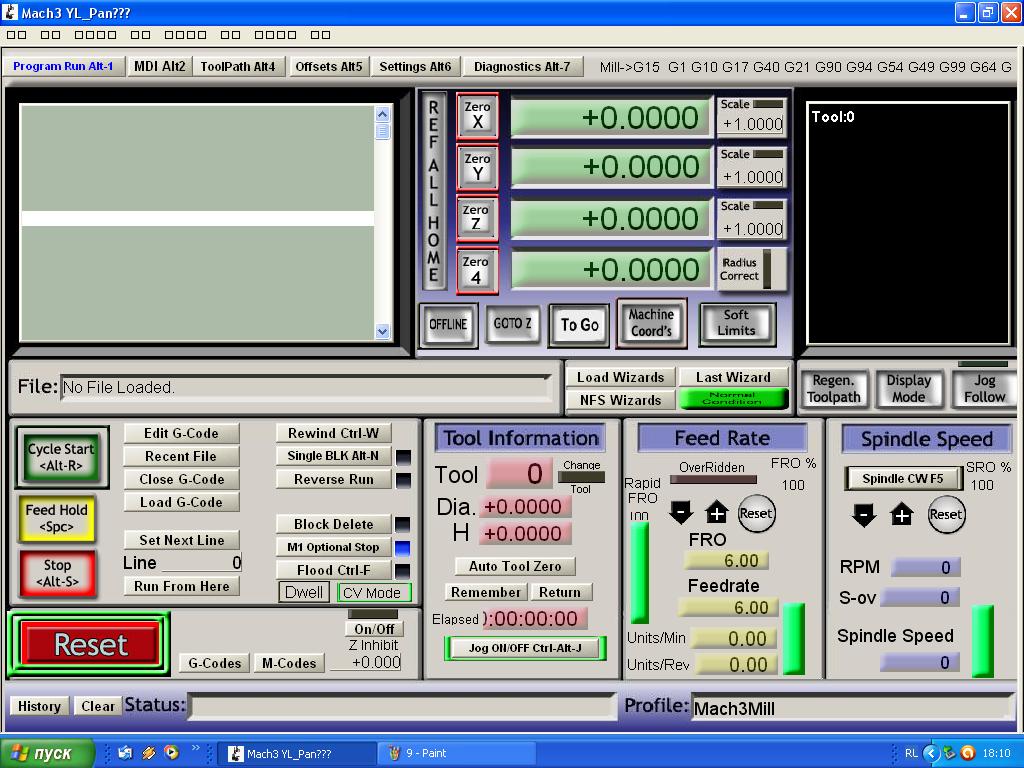Click the X Scale value field
The width and height of the screenshot is (1024, 768).
tap(752, 124)
